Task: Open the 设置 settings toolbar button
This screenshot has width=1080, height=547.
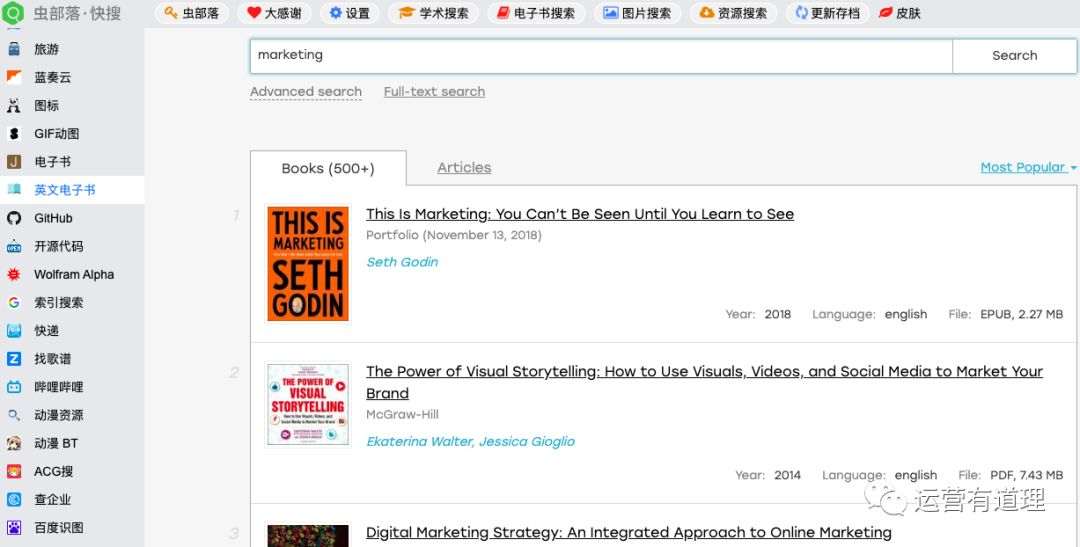Action: [x=349, y=13]
